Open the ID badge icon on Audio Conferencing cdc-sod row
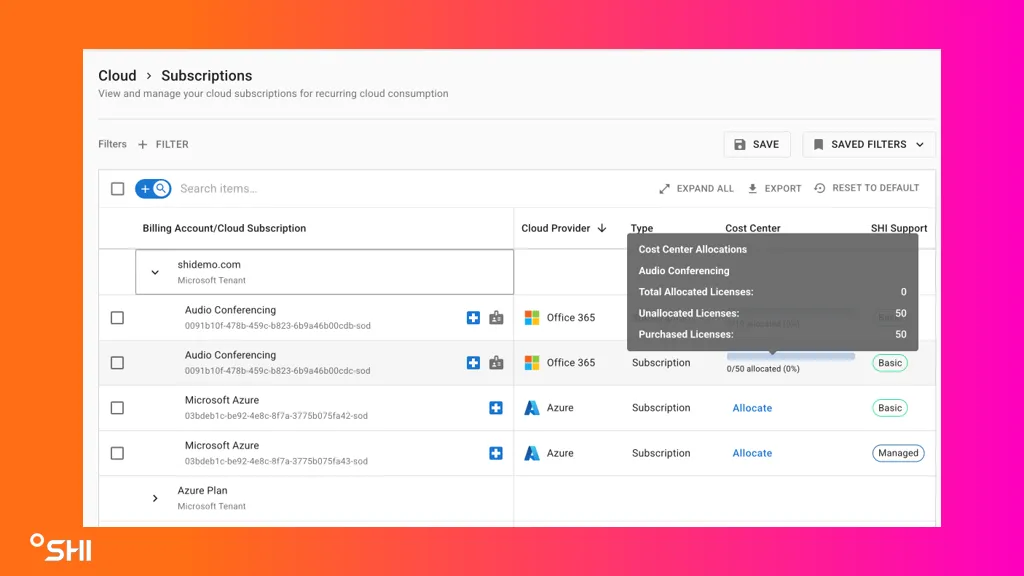1024x576 pixels. coord(496,363)
